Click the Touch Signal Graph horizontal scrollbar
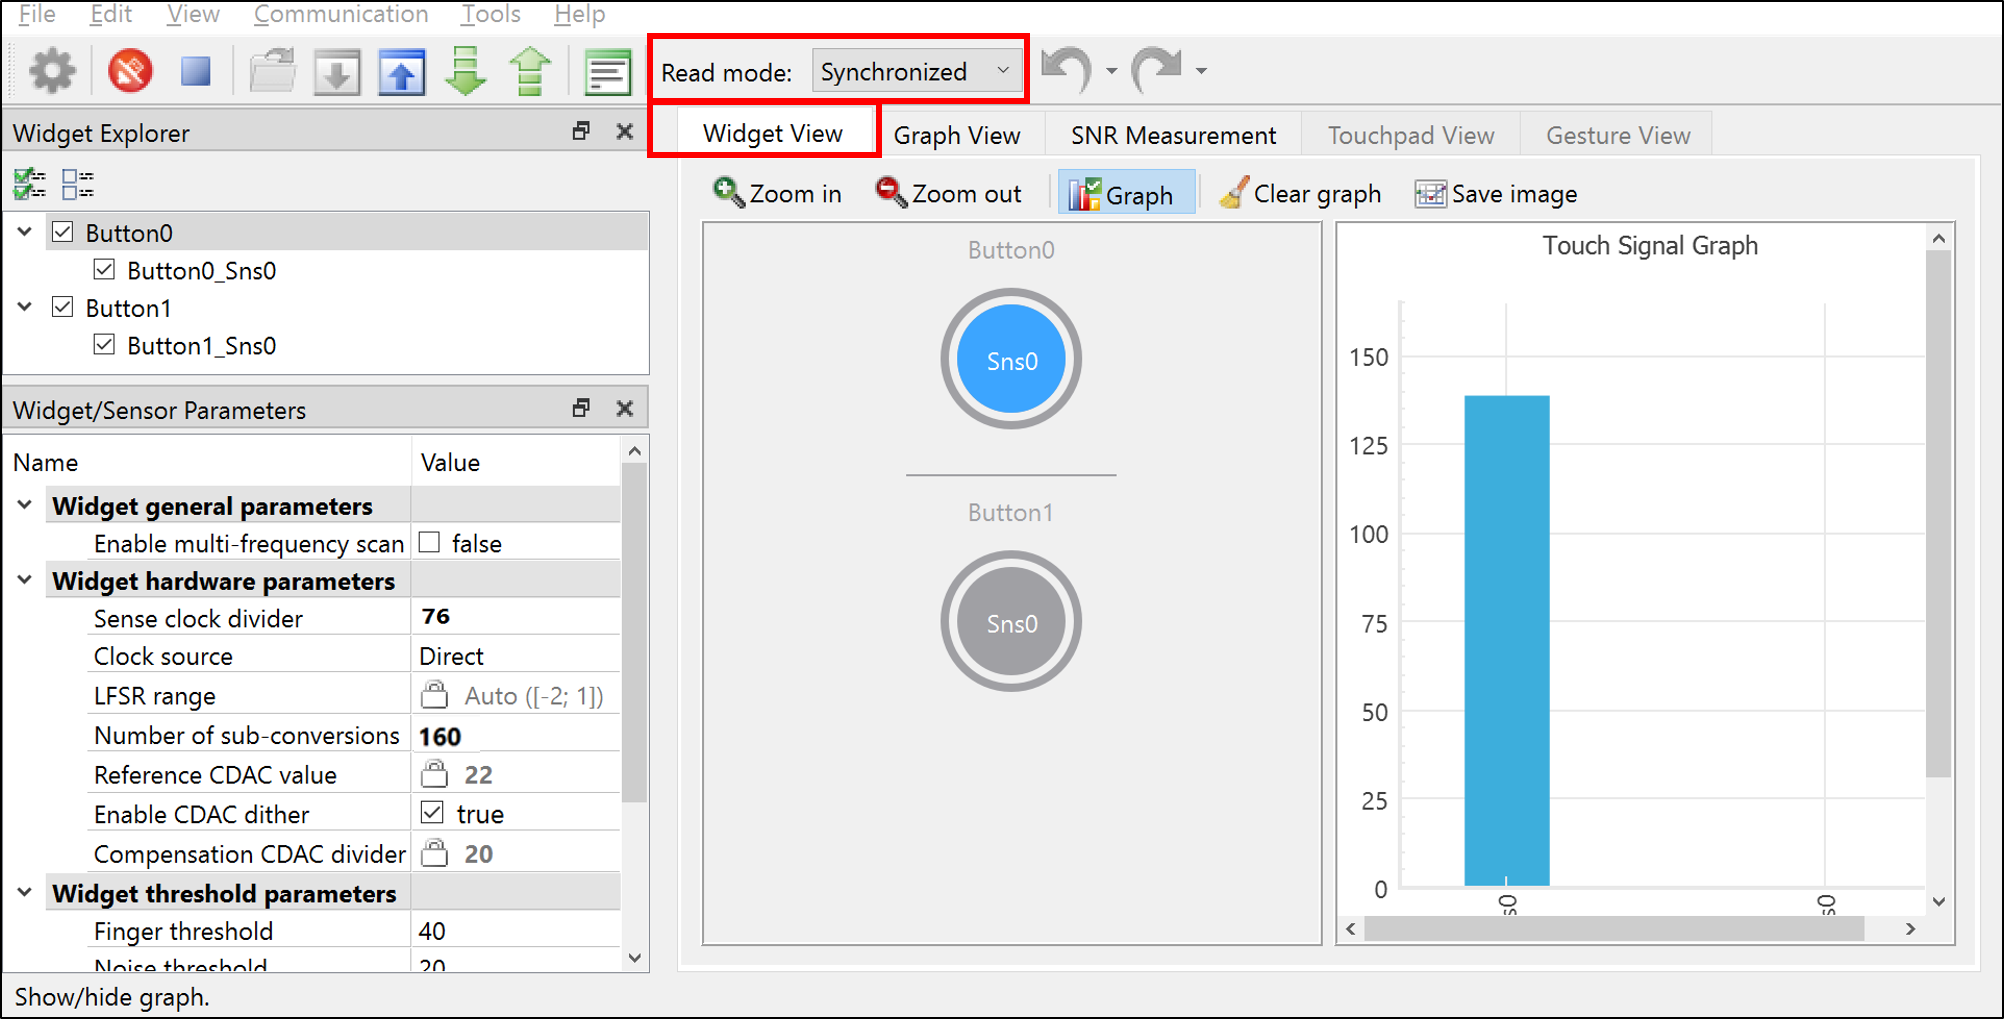This screenshot has height=1019, width=2004. click(1614, 928)
